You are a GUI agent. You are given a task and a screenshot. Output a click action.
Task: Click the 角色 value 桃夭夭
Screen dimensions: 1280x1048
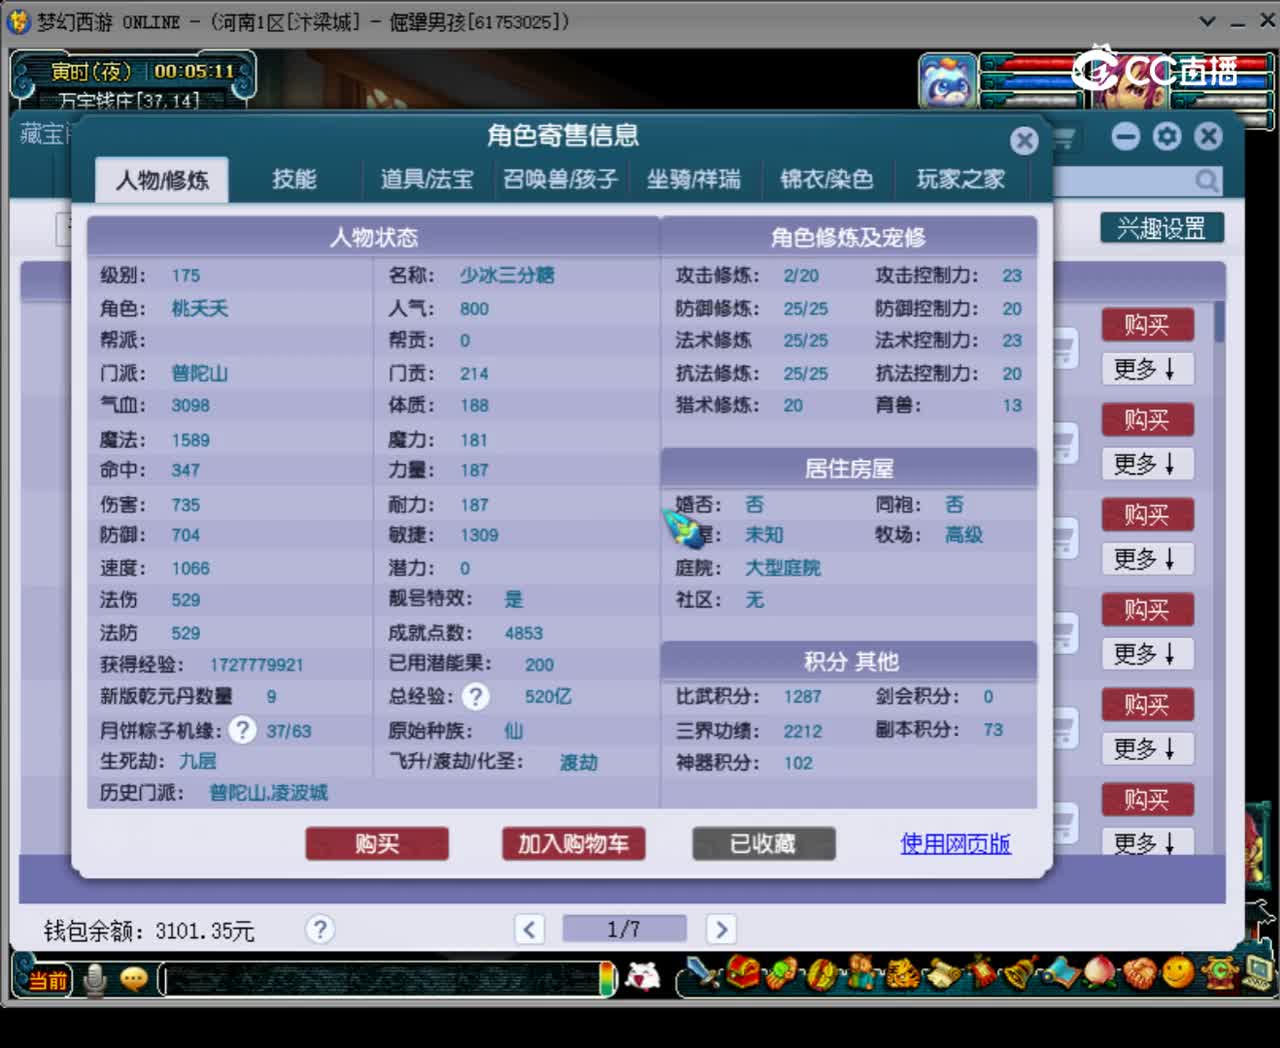200,308
